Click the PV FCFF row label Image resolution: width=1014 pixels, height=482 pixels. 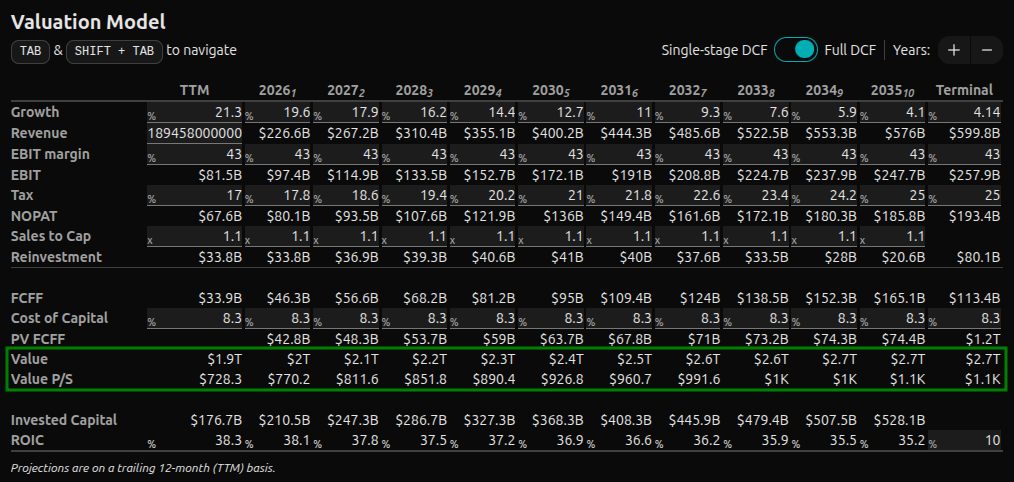38,338
